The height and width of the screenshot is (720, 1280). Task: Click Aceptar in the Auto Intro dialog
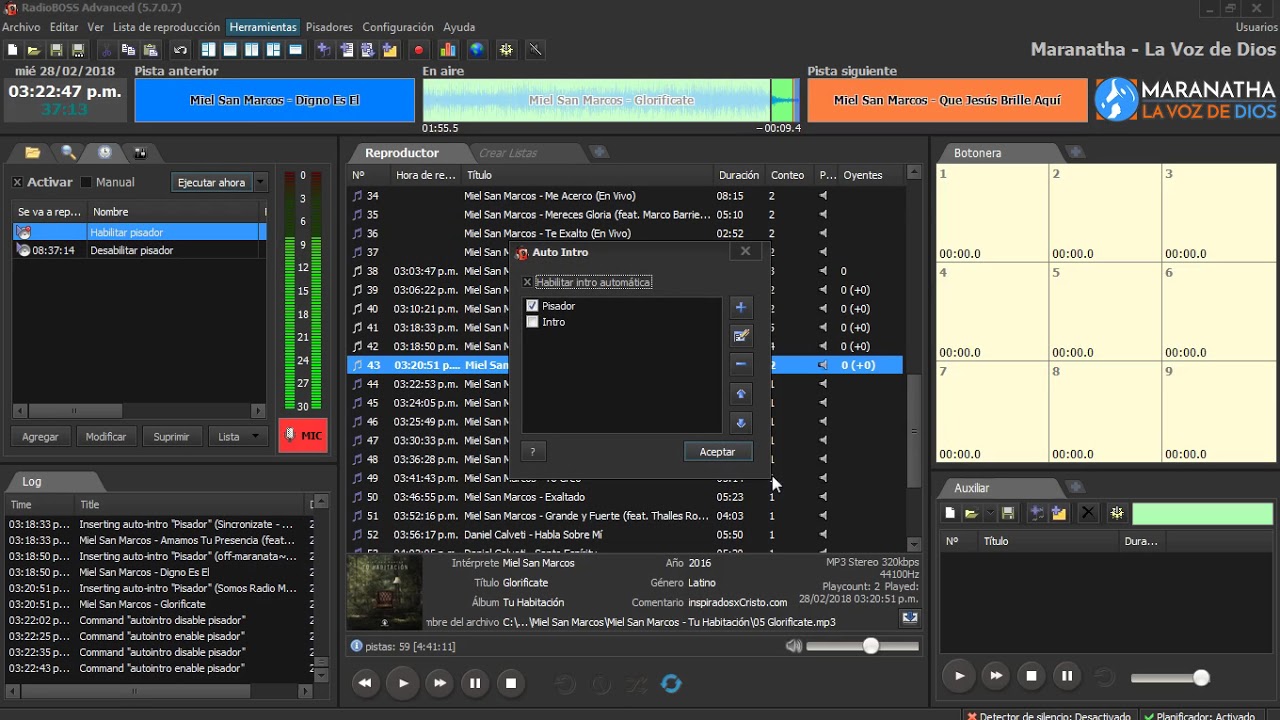[x=717, y=452]
